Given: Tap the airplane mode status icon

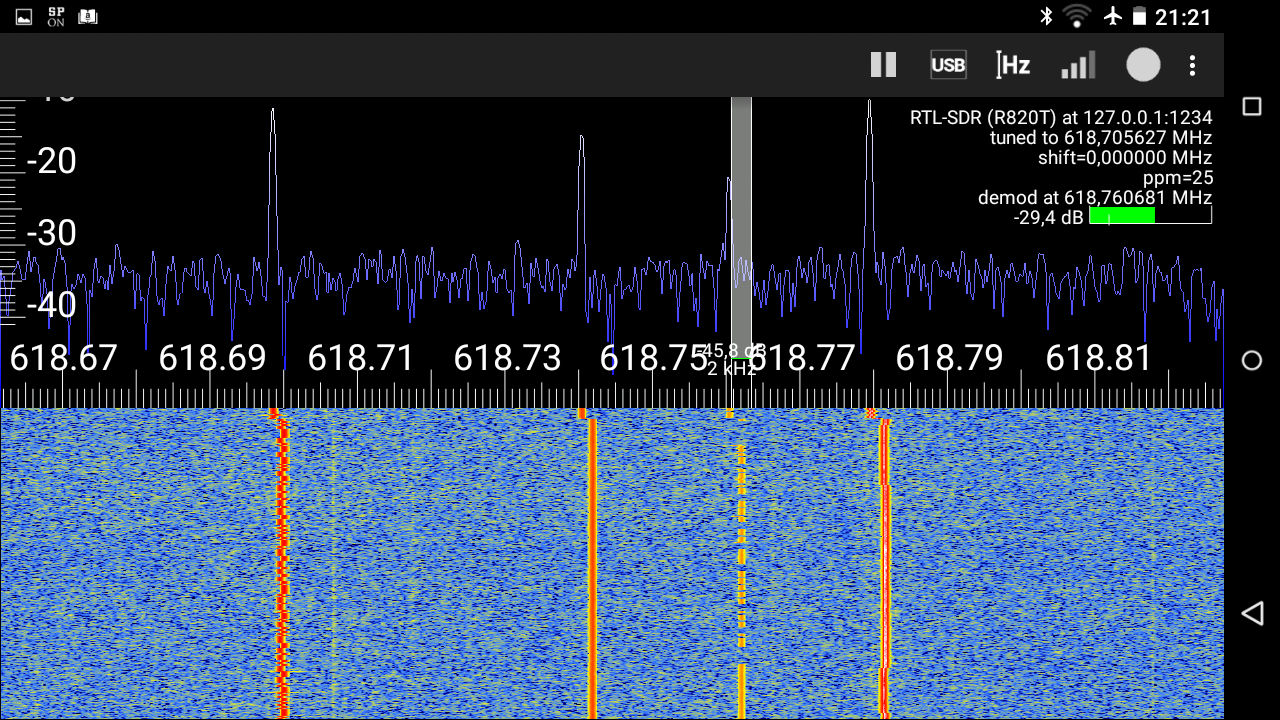Looking at the screenshot, I should pyautogui.click(x=1112, y=16).
